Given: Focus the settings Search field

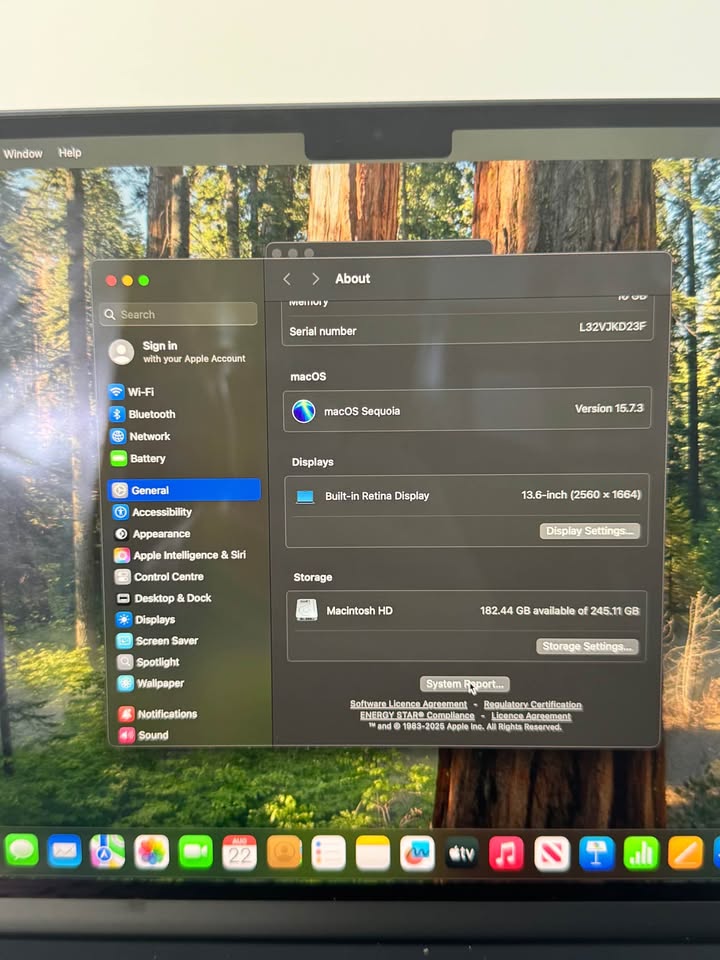Looking at the screenshot, I should 178,314.
